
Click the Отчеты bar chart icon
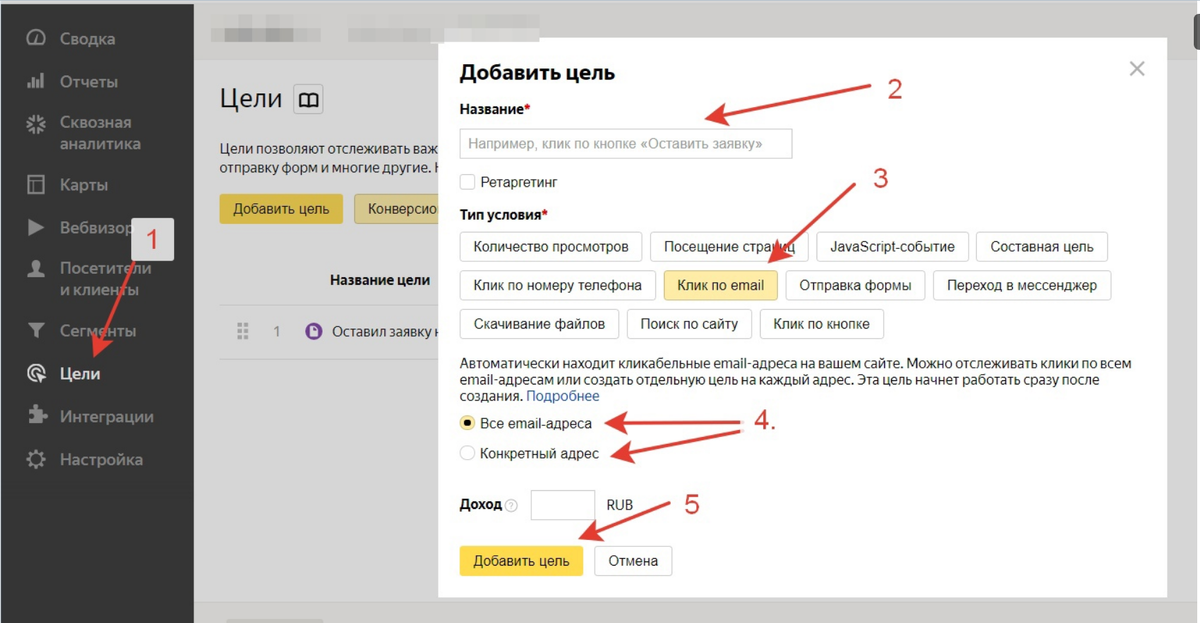(36, 82)
